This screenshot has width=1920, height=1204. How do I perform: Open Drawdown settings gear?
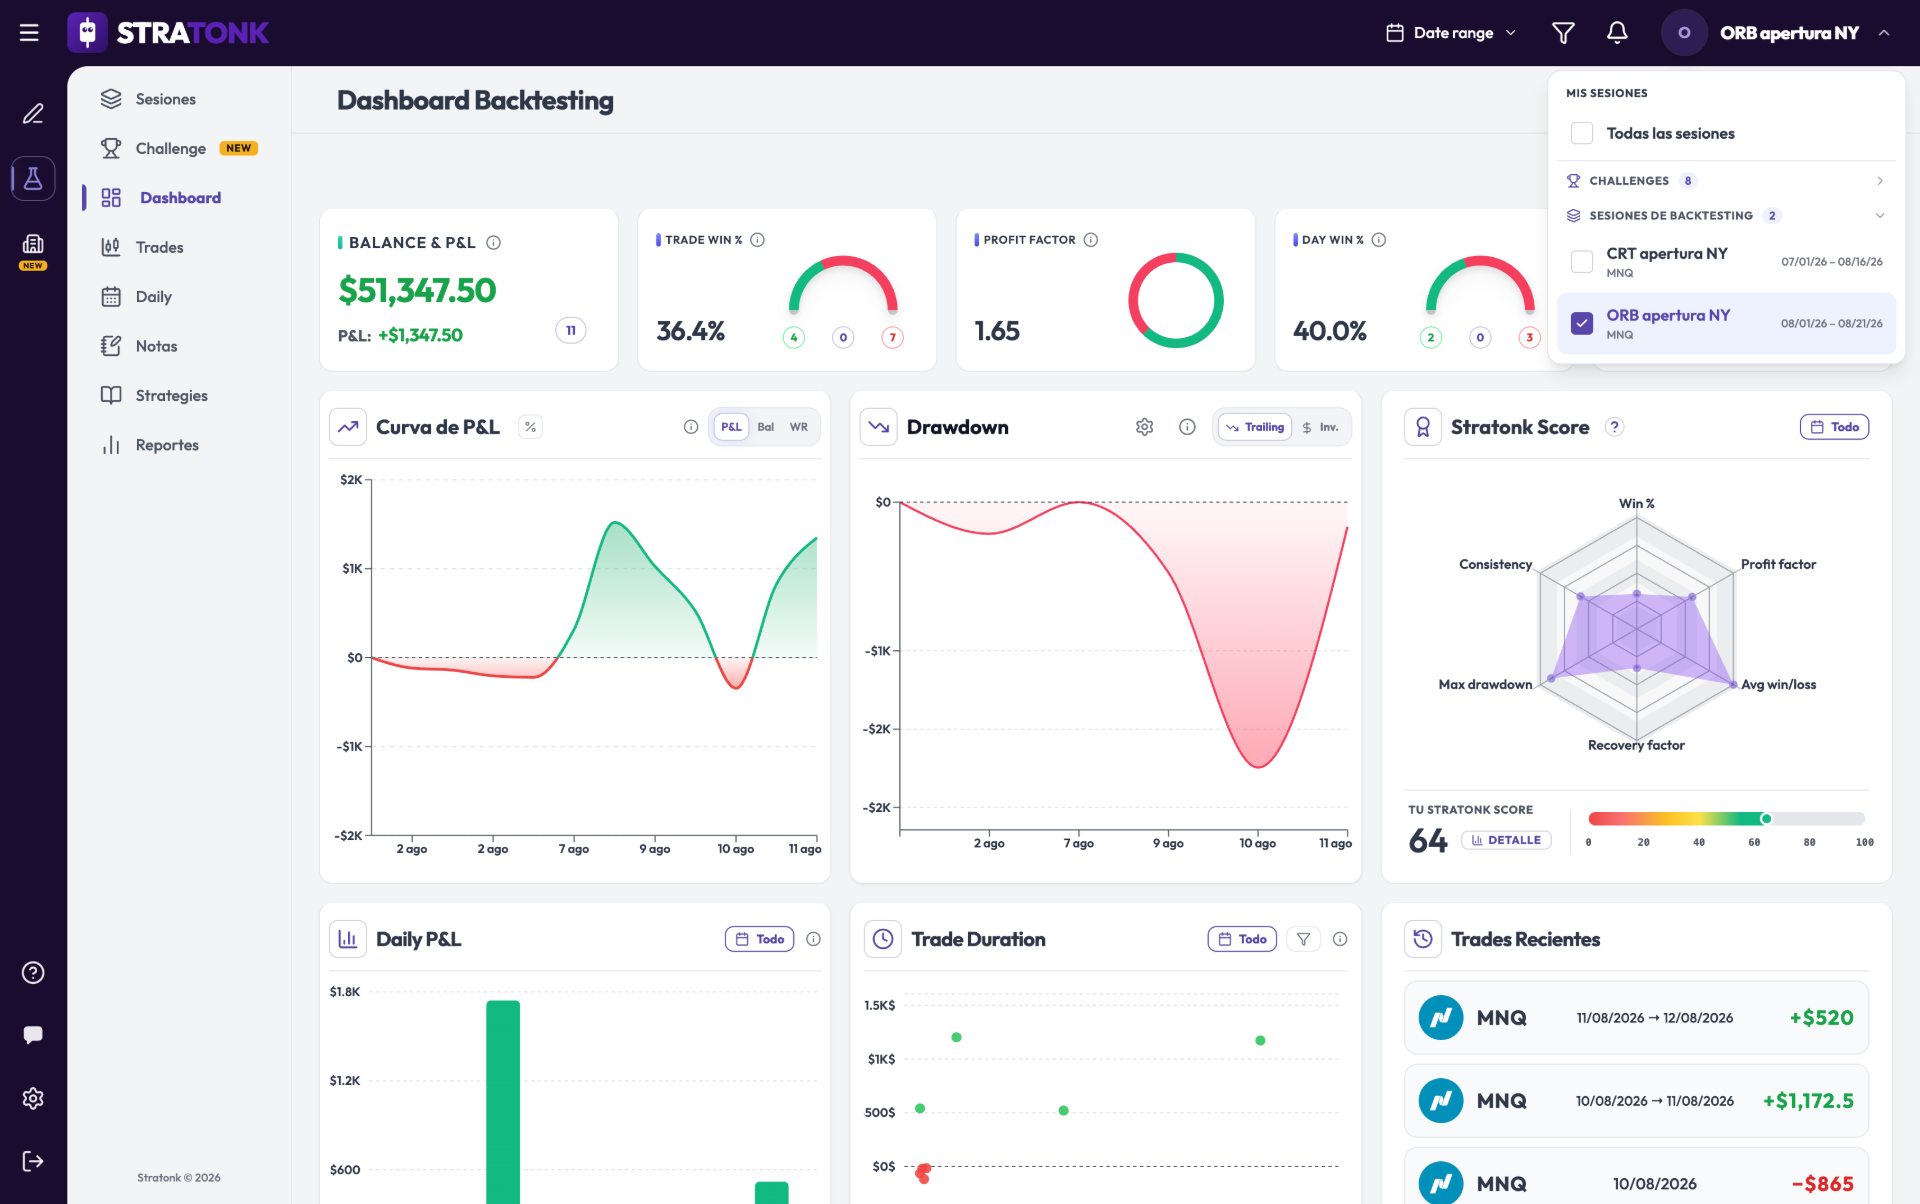[1145, 427]
